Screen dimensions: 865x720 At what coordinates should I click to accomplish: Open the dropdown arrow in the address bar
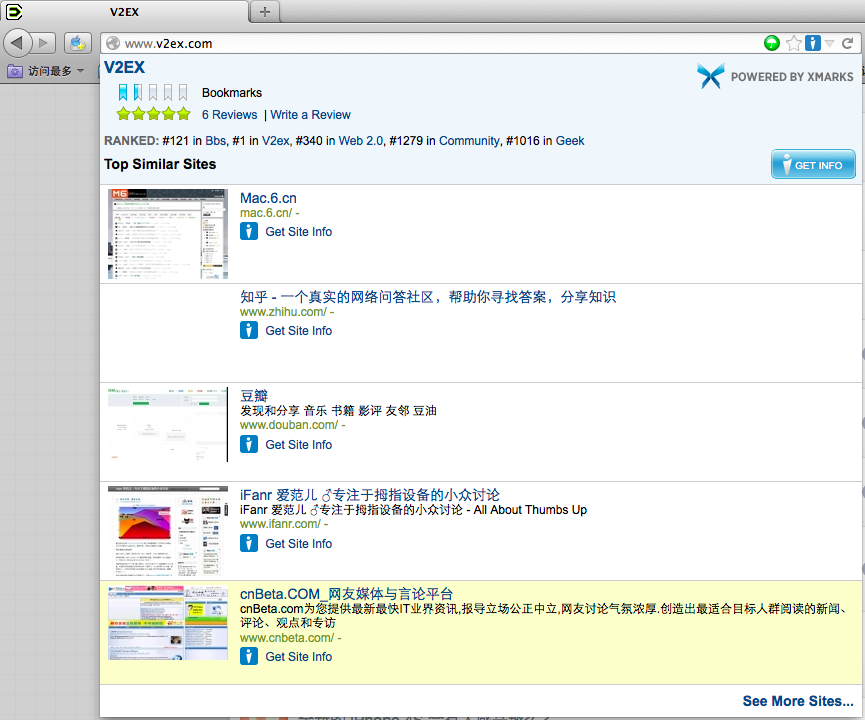point(829,43)
